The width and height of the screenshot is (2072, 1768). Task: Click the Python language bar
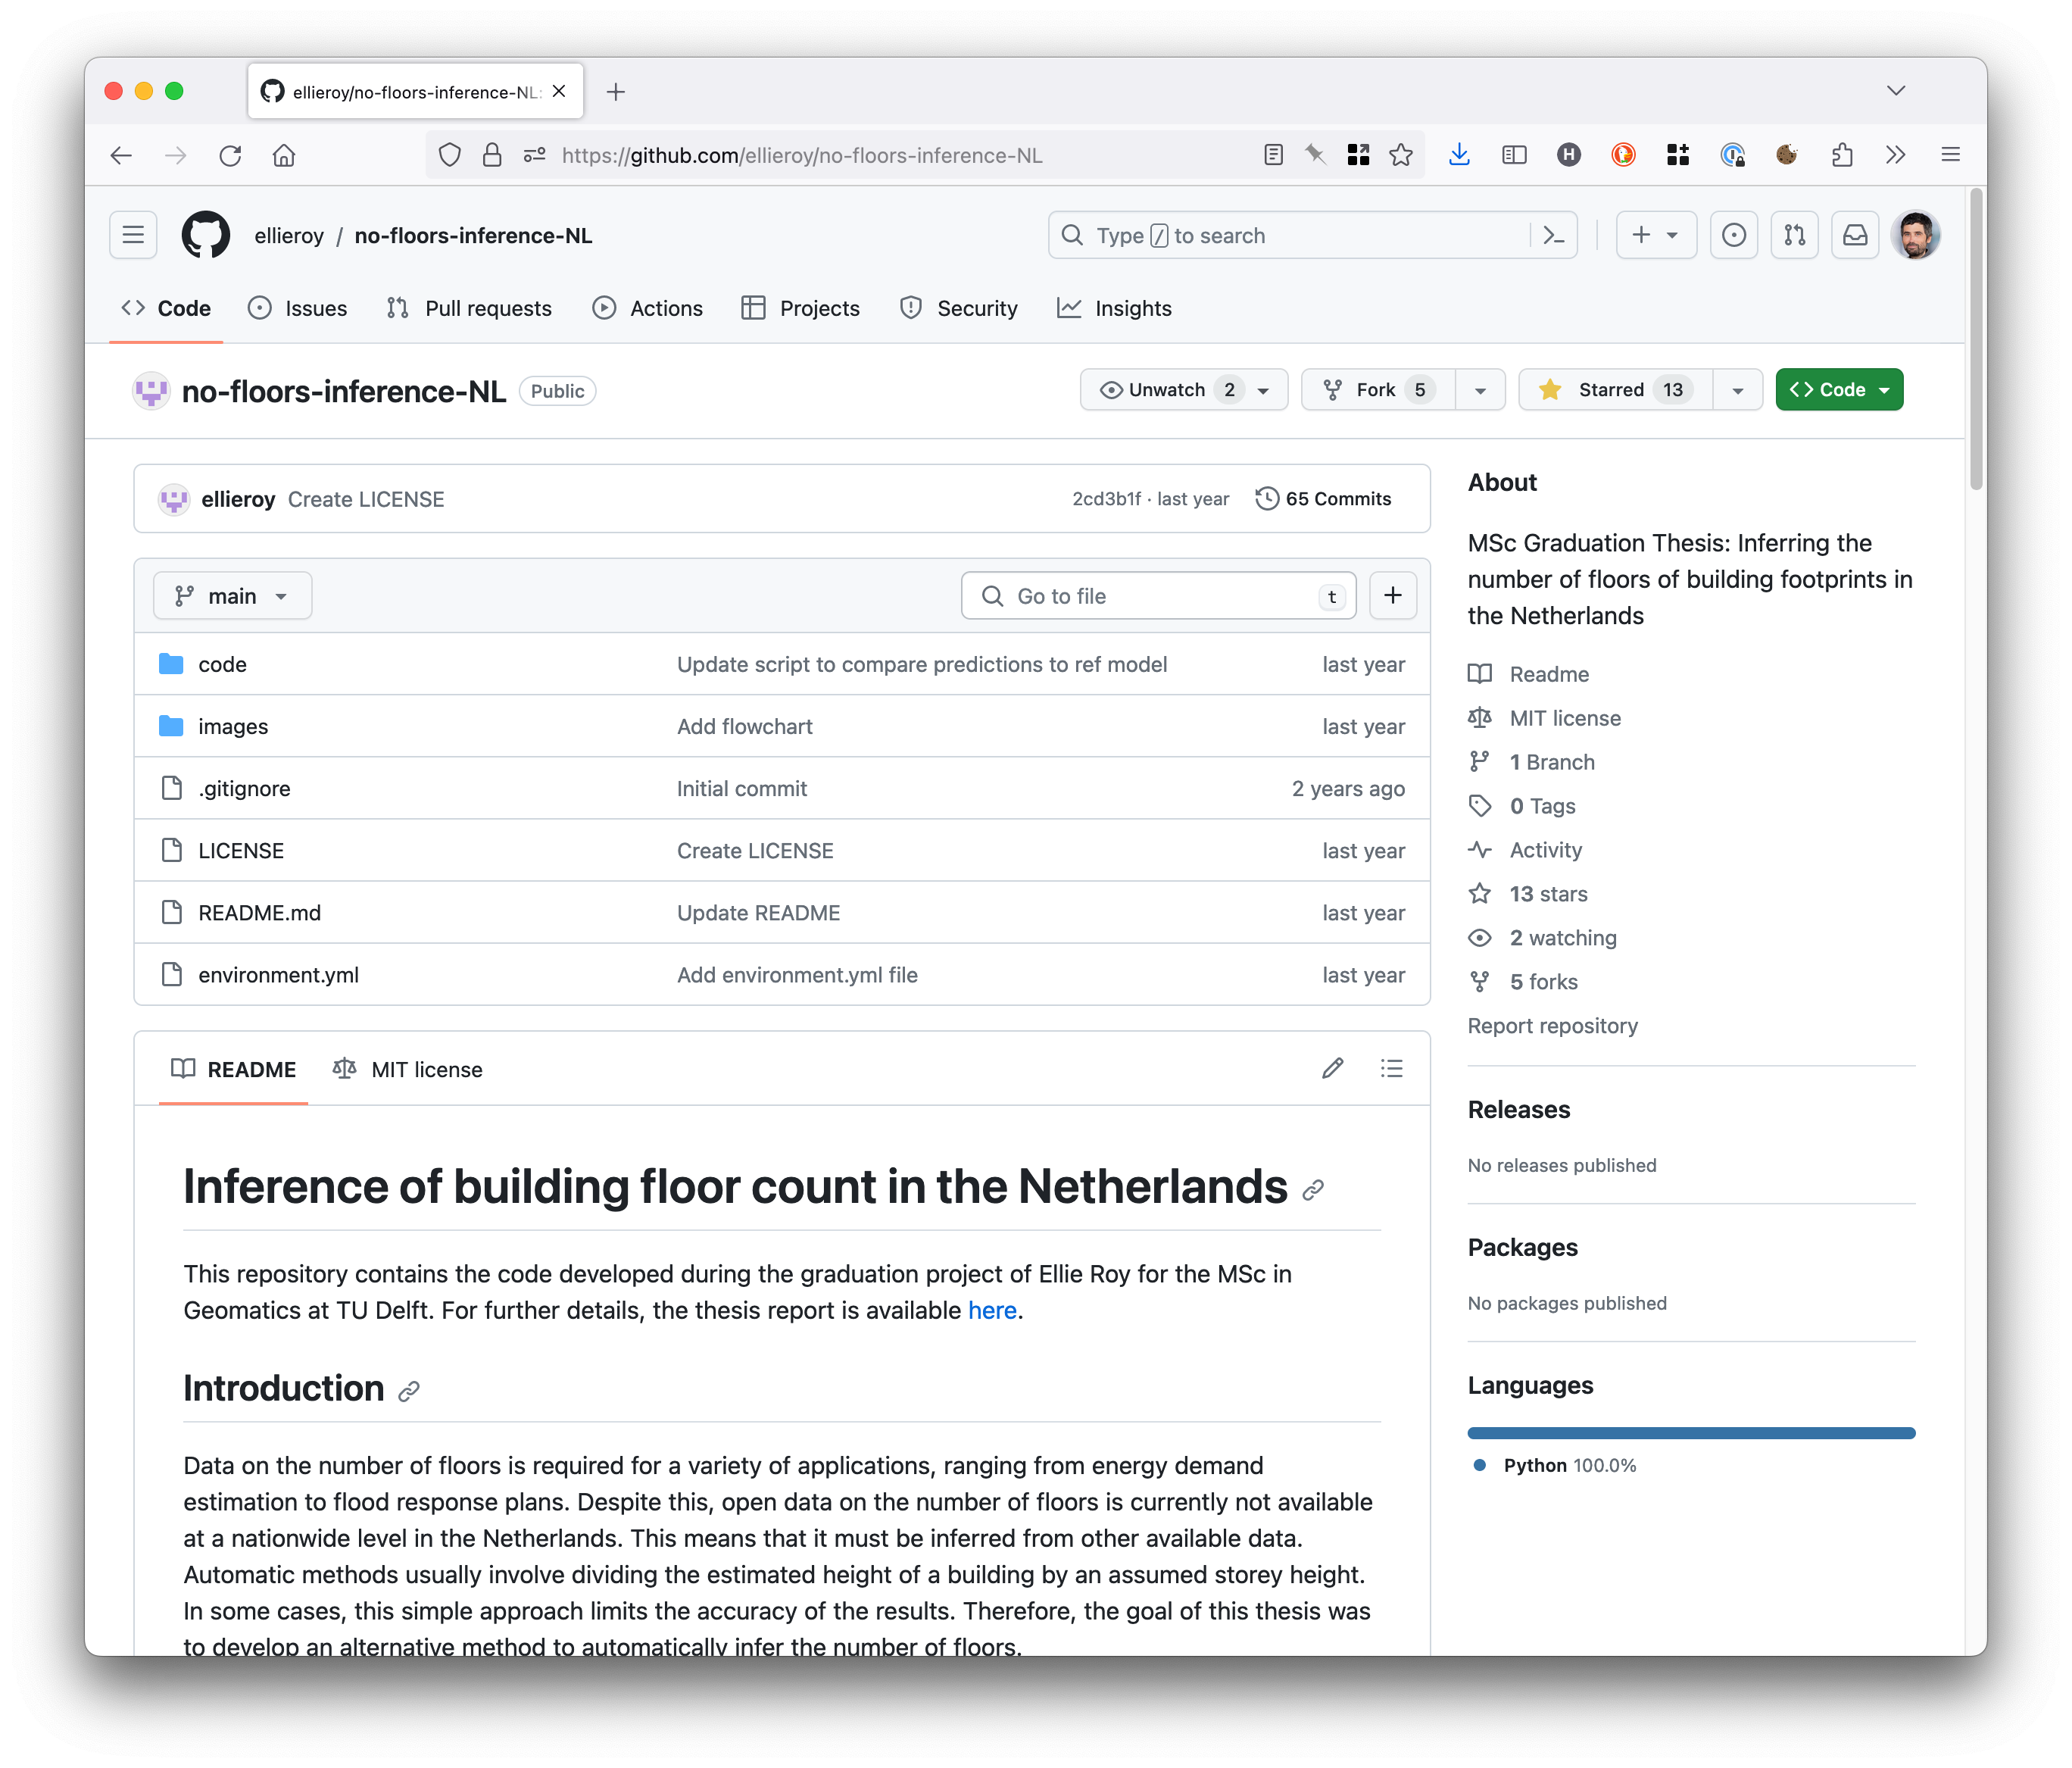click(1691, 1433)
